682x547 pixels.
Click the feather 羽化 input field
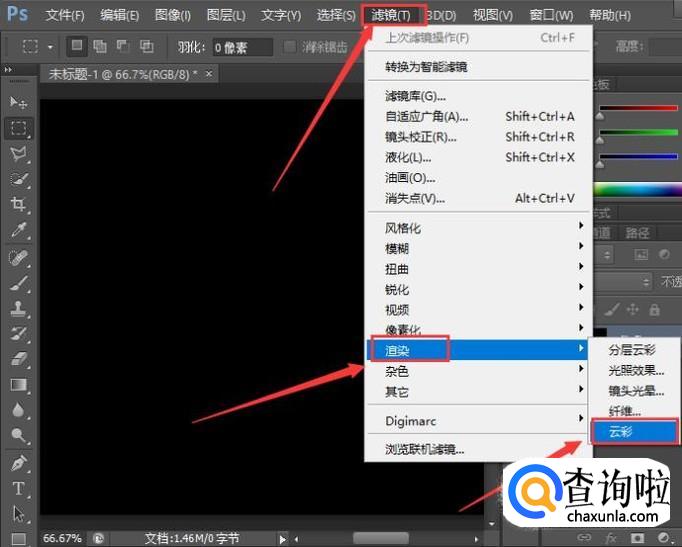242,47
